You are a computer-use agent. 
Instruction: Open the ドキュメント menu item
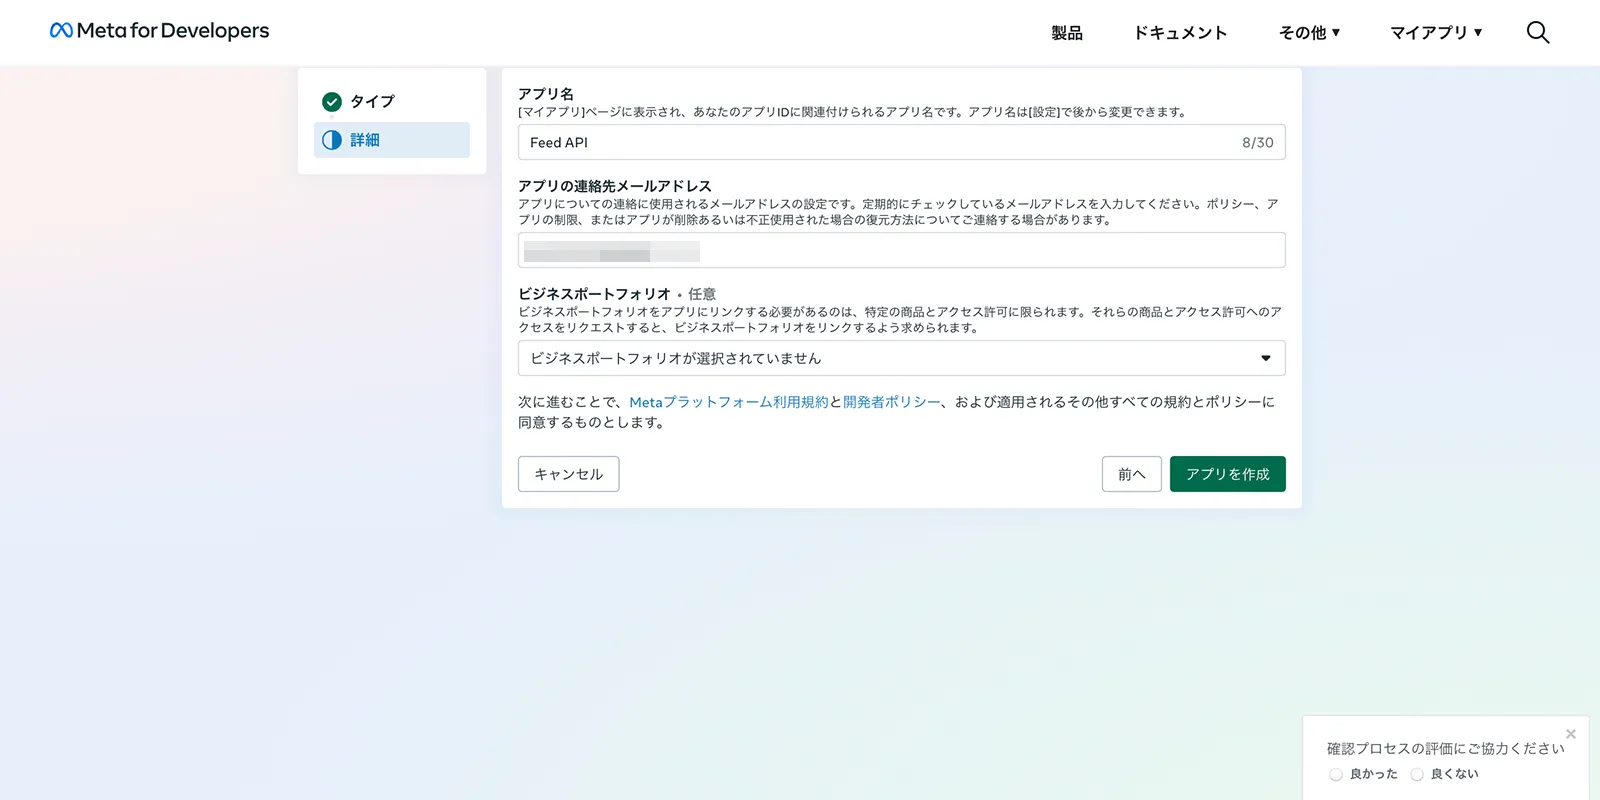[x=1180, y=33]
